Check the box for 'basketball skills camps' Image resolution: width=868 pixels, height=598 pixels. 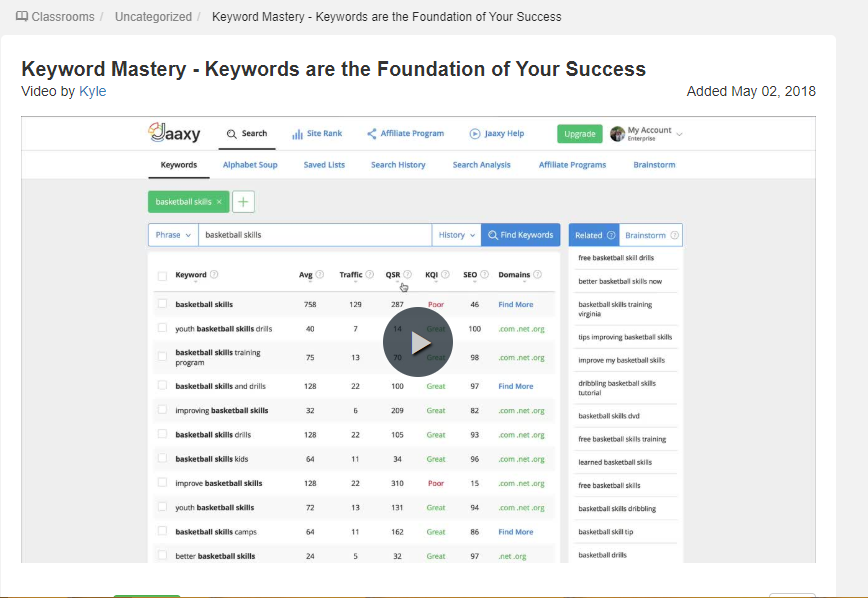point(162,531)
